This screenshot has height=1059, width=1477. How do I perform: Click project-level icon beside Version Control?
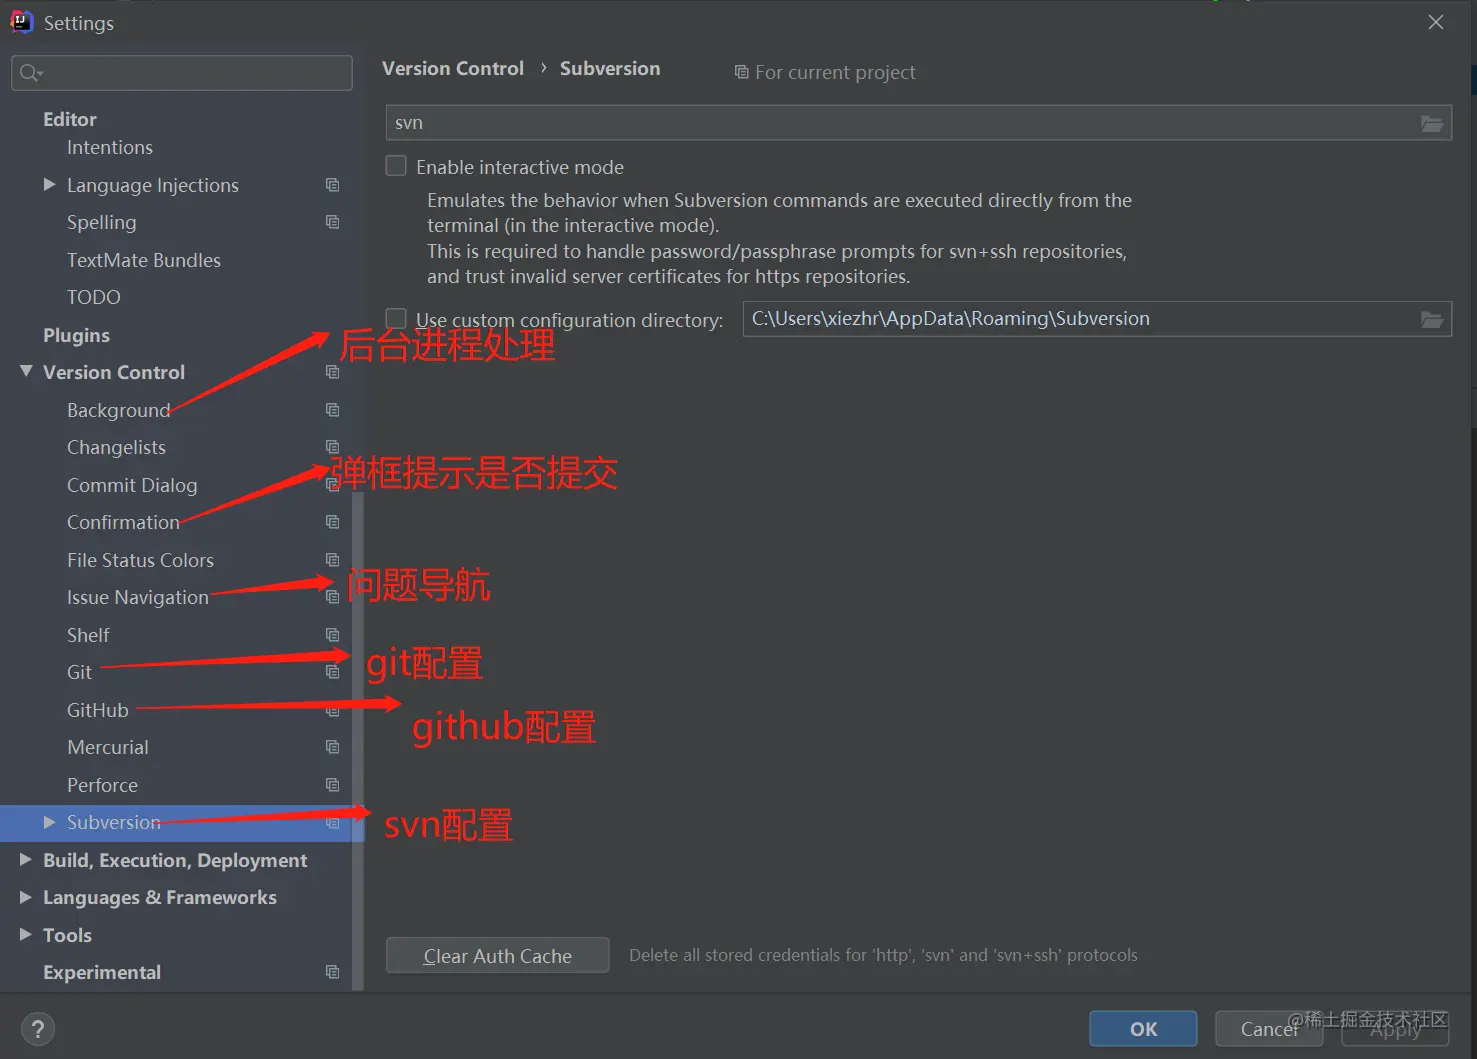(x=333, y=372)
